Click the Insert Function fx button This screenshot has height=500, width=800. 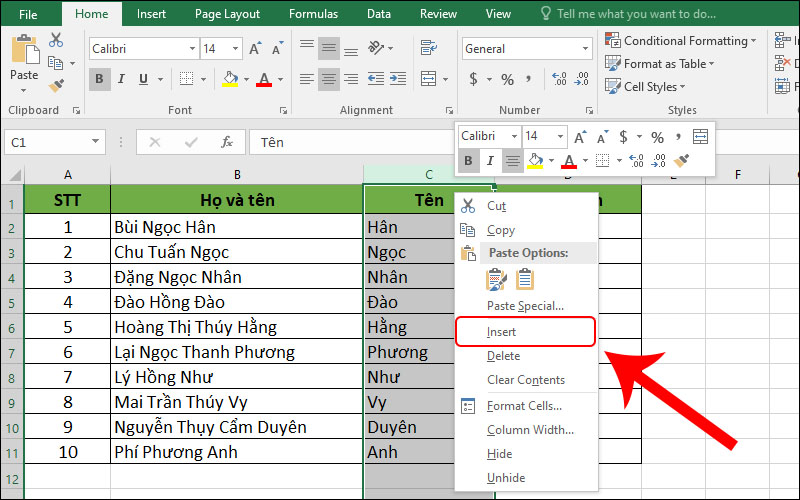227,142
